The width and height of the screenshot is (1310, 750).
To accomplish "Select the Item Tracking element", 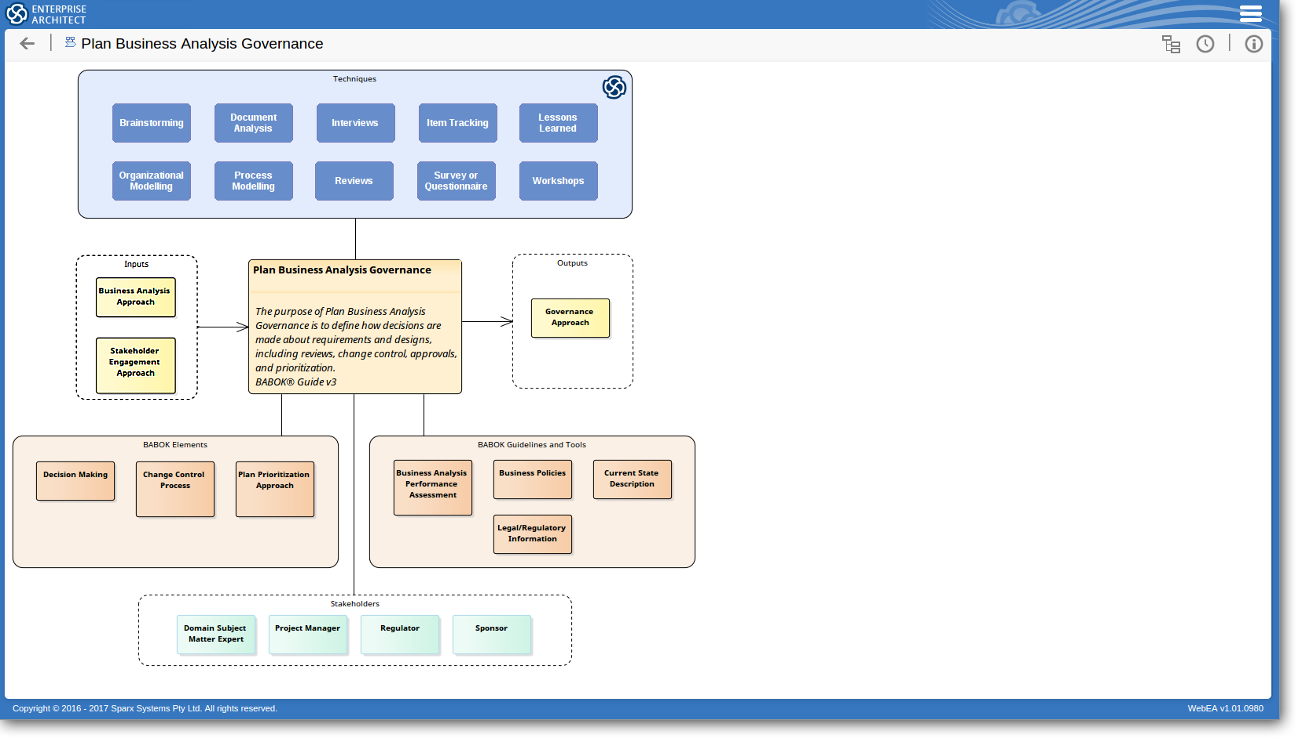I will tap(457, 123).
